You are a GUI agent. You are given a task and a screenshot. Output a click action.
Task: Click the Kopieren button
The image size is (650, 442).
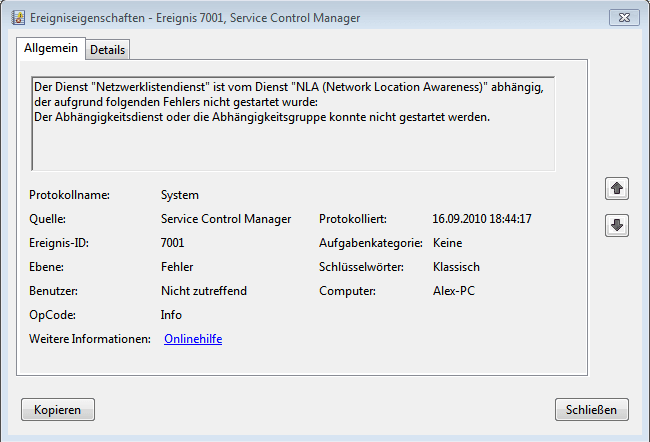tap(58, 410)
